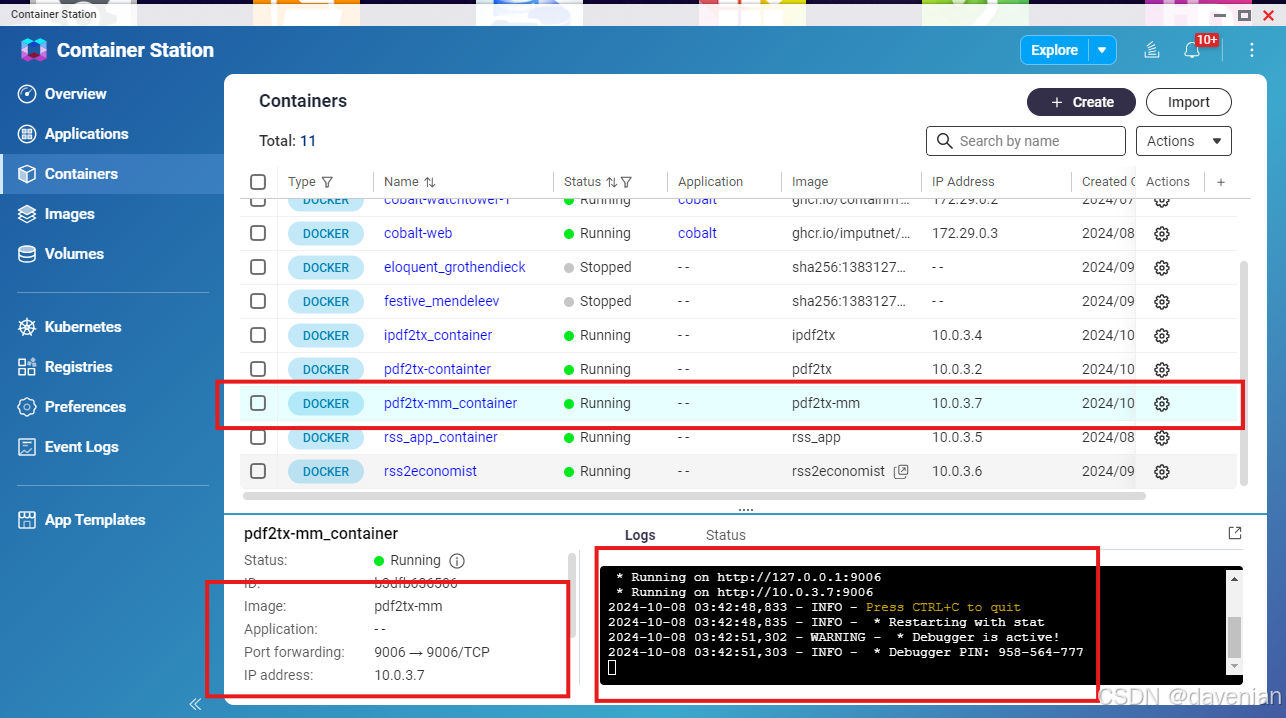Screen dimensions: 1286x718
Task: Open actions gear for rss2economist
Action: (x=1161, y=471)
